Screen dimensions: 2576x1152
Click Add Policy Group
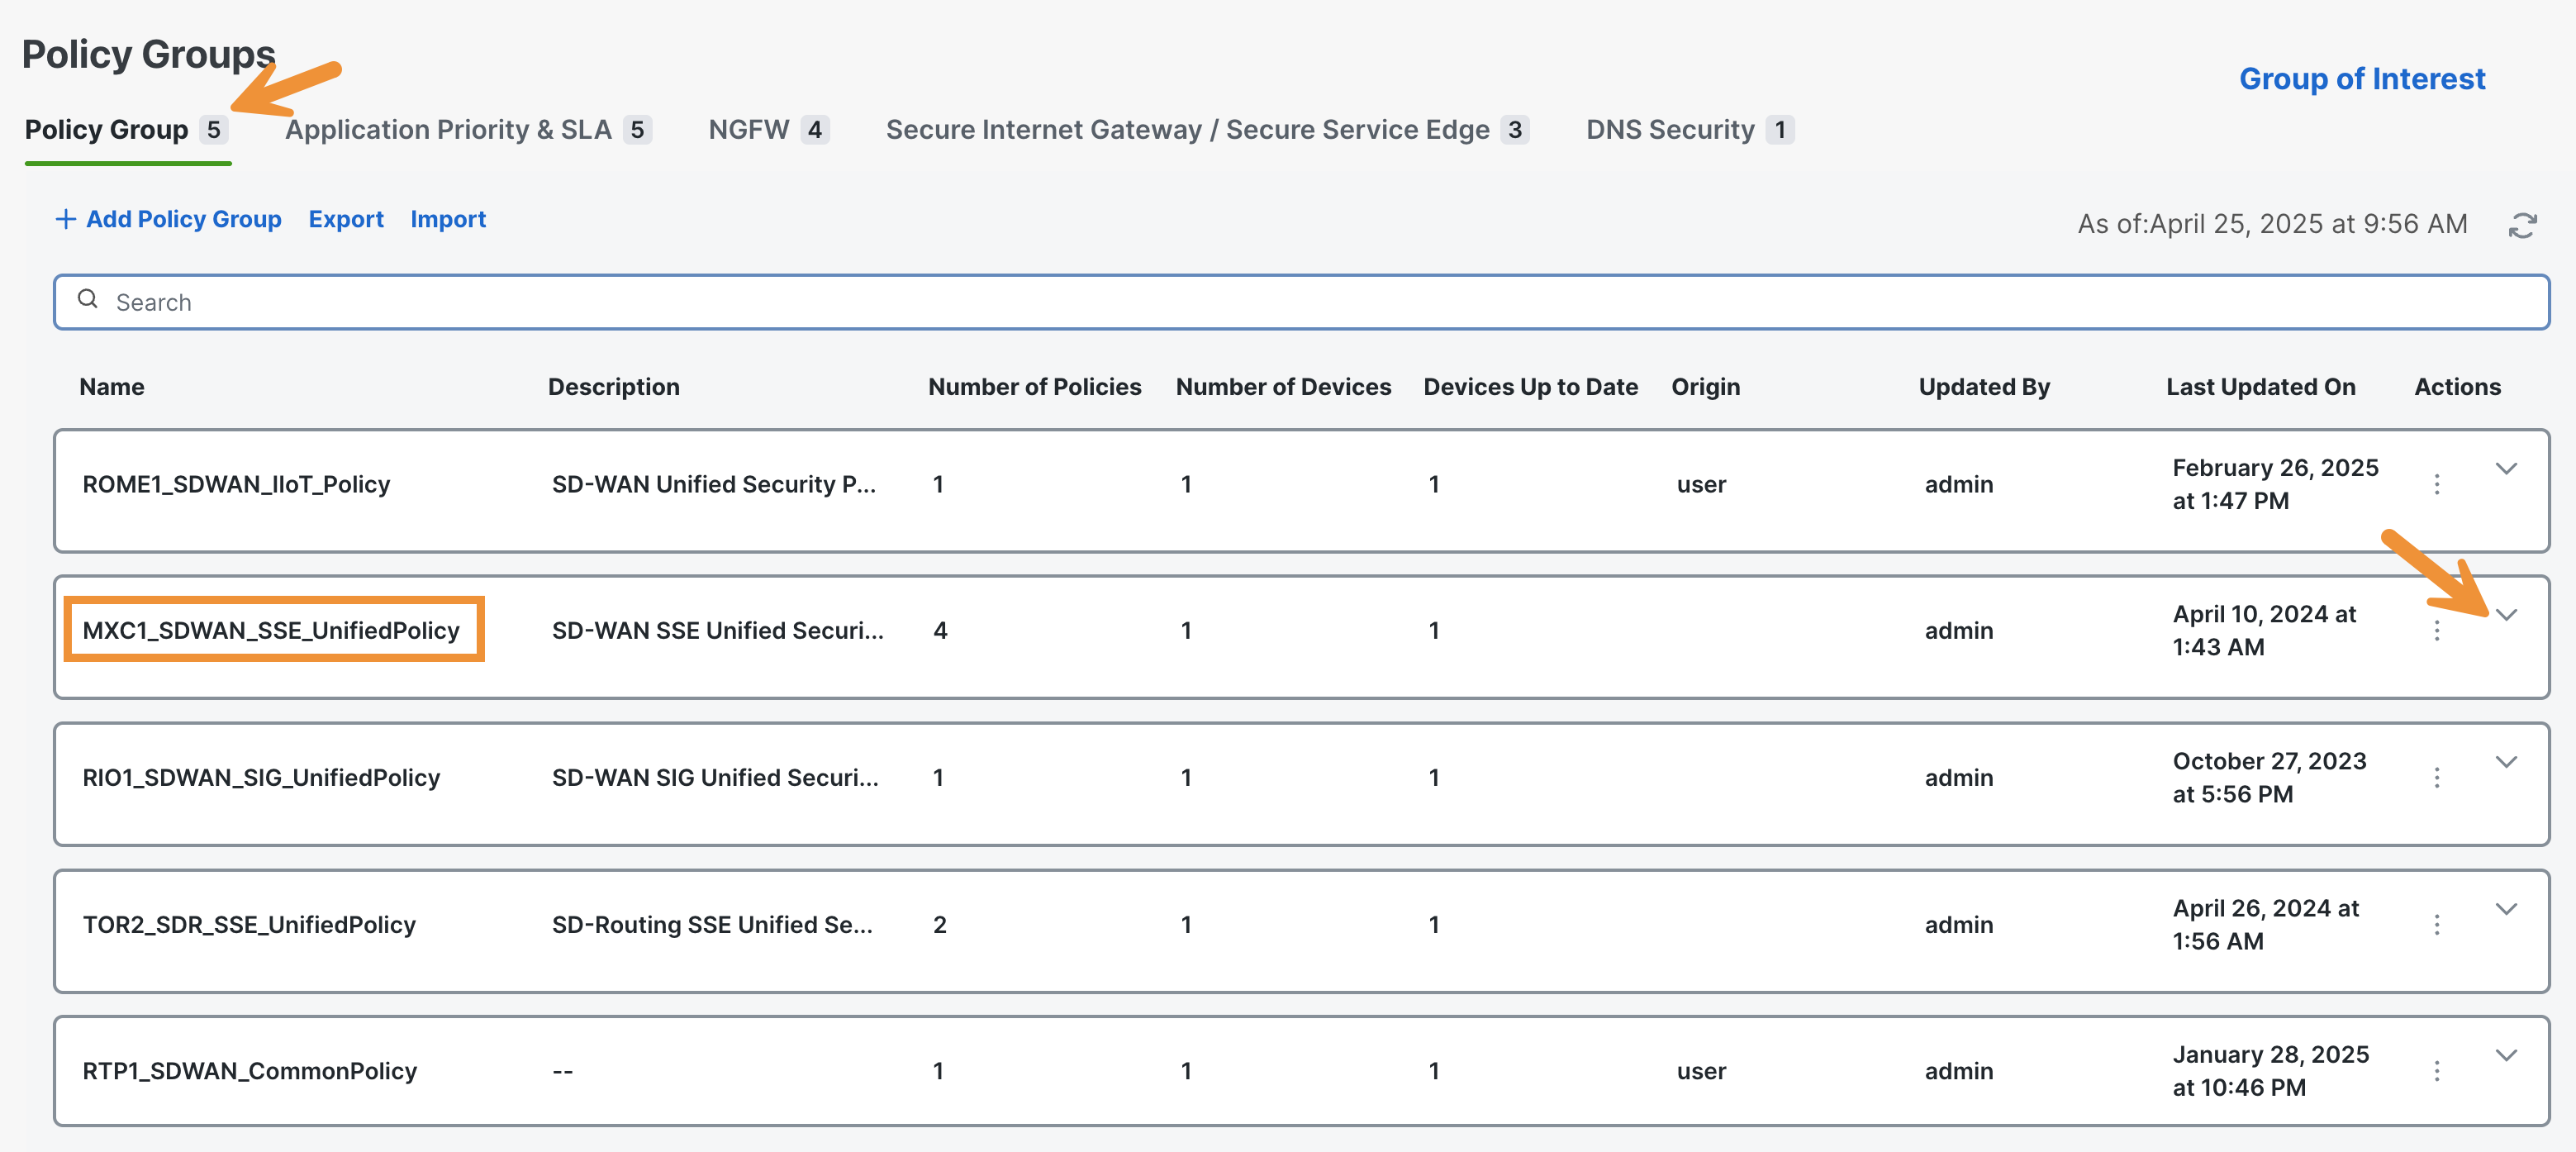(168, 219)
